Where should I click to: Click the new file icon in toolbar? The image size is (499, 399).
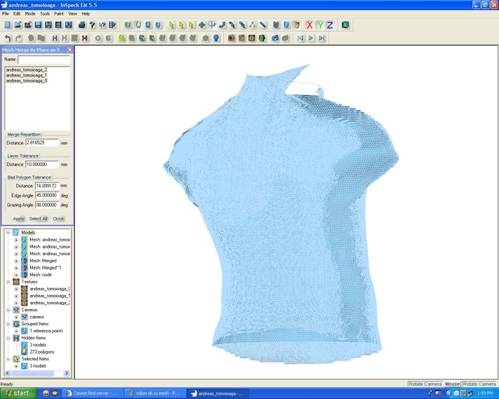tap(8, 25)
